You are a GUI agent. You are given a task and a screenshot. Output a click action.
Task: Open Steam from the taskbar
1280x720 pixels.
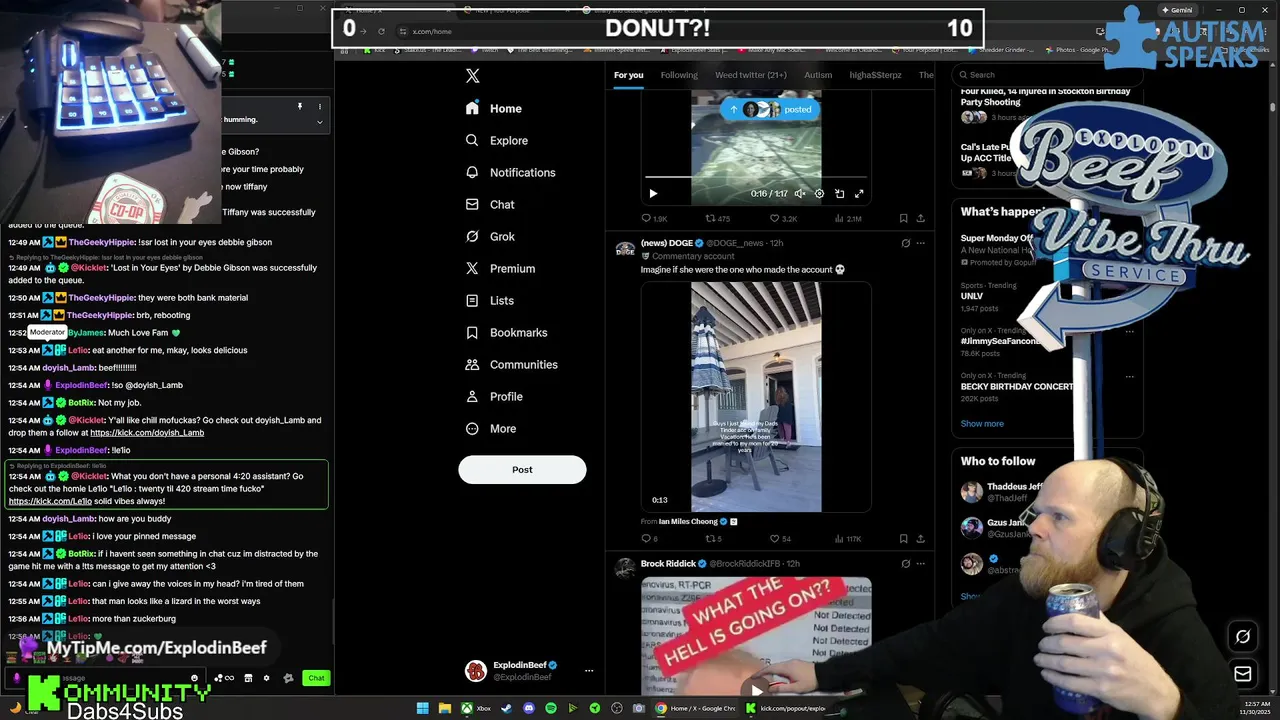click(506, 708)
